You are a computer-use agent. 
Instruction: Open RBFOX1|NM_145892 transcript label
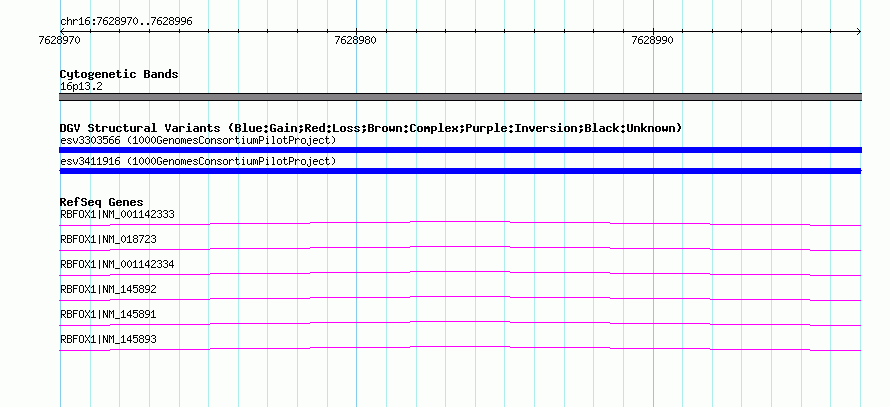[108, 289]
